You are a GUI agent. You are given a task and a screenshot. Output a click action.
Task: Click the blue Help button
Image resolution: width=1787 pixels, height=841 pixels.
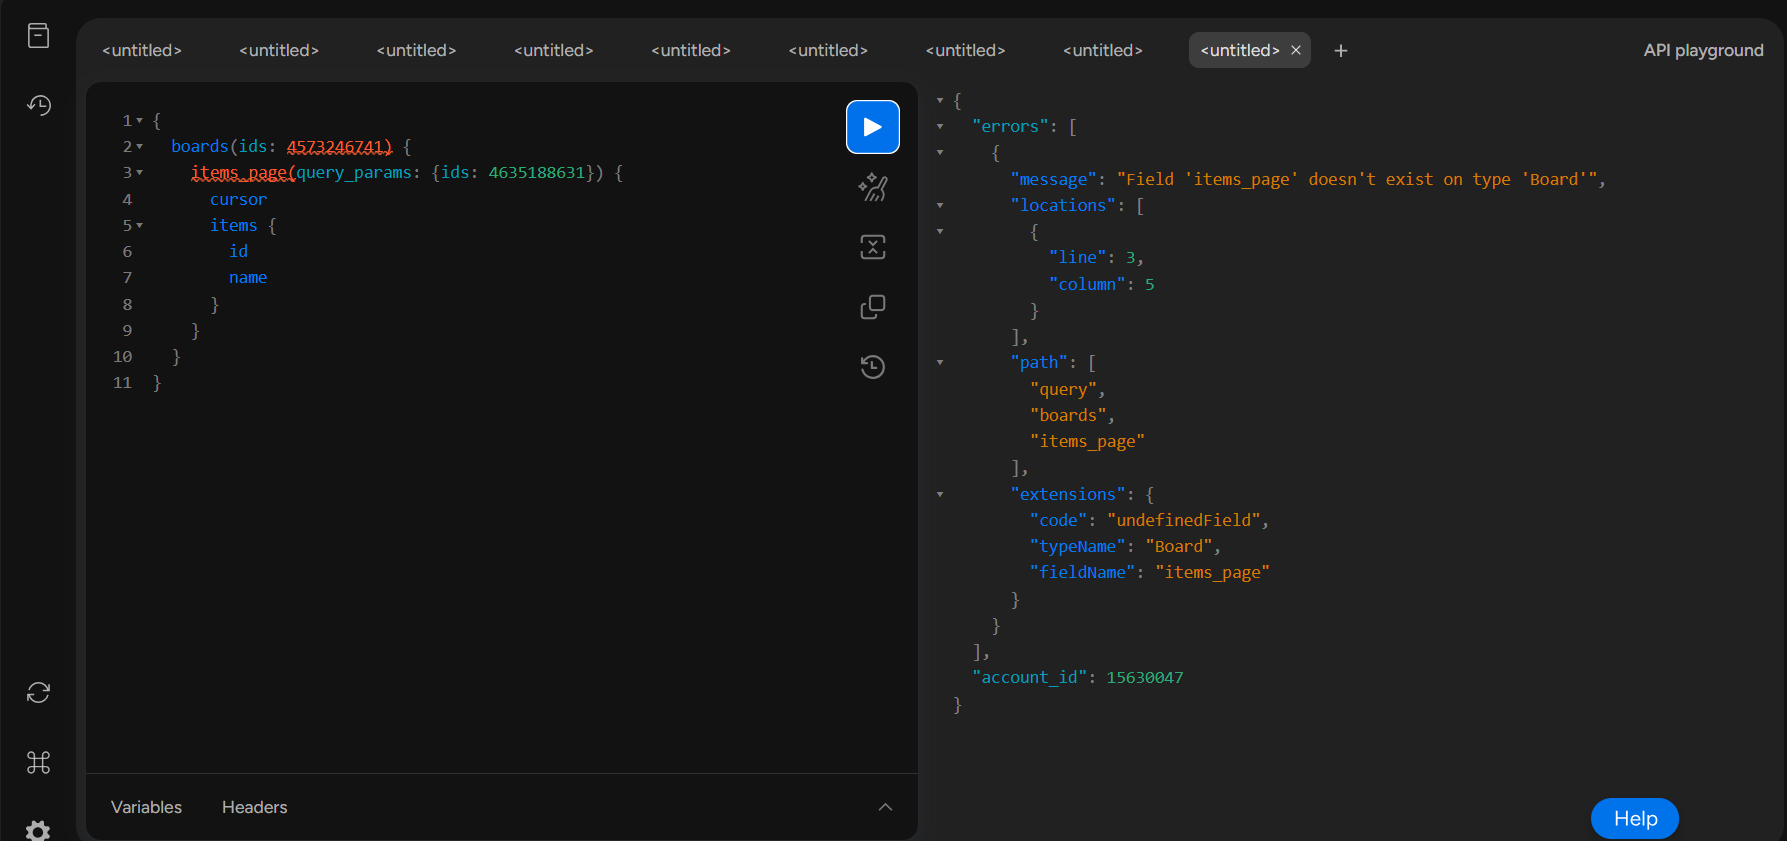click(1635, 819)
